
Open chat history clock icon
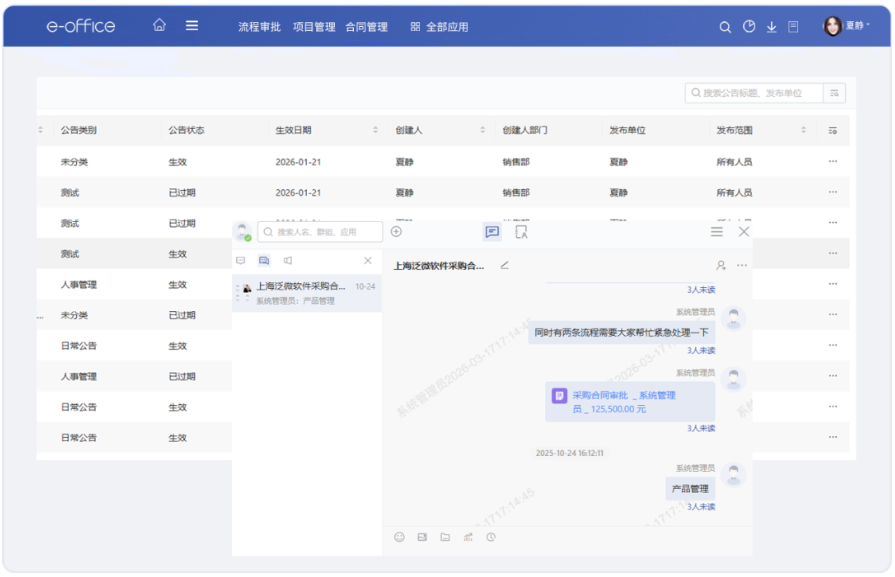pos(491,537)
